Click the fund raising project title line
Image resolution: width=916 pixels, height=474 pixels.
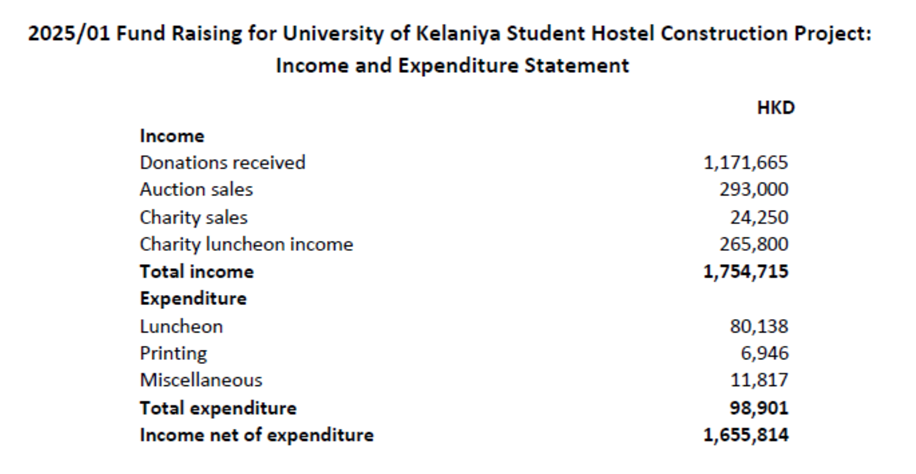coord(450,33)
